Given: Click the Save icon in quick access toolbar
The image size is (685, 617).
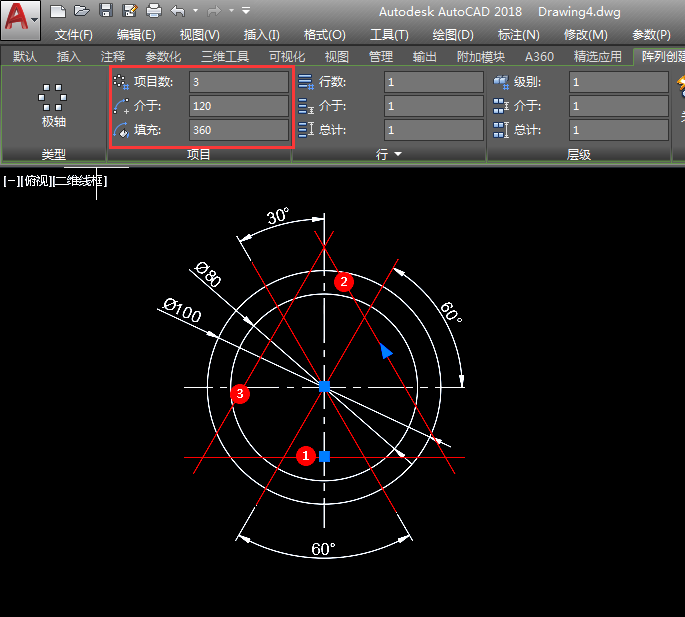Looking at the screenshot, I should coord(106,11).
